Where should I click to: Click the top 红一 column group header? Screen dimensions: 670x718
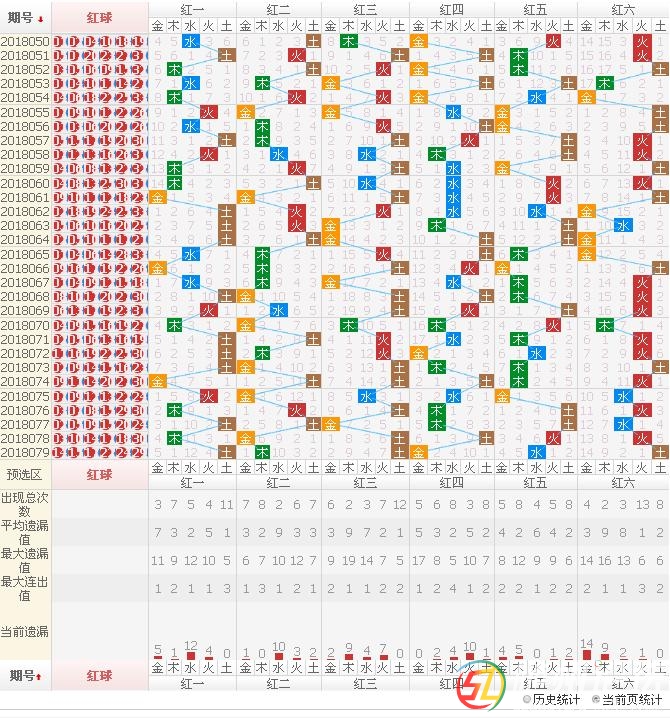click(192, 9)
